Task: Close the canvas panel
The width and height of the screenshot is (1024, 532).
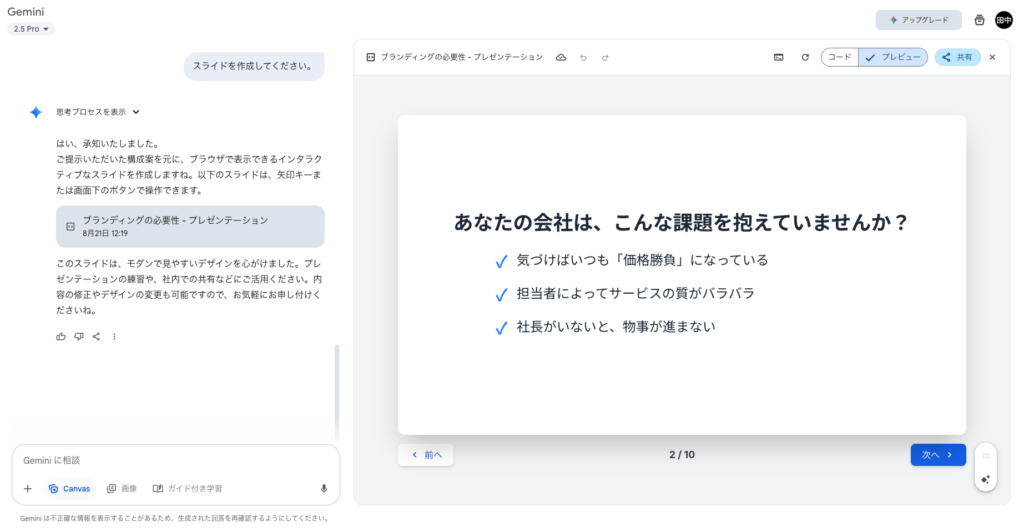Action: [992, 57]
